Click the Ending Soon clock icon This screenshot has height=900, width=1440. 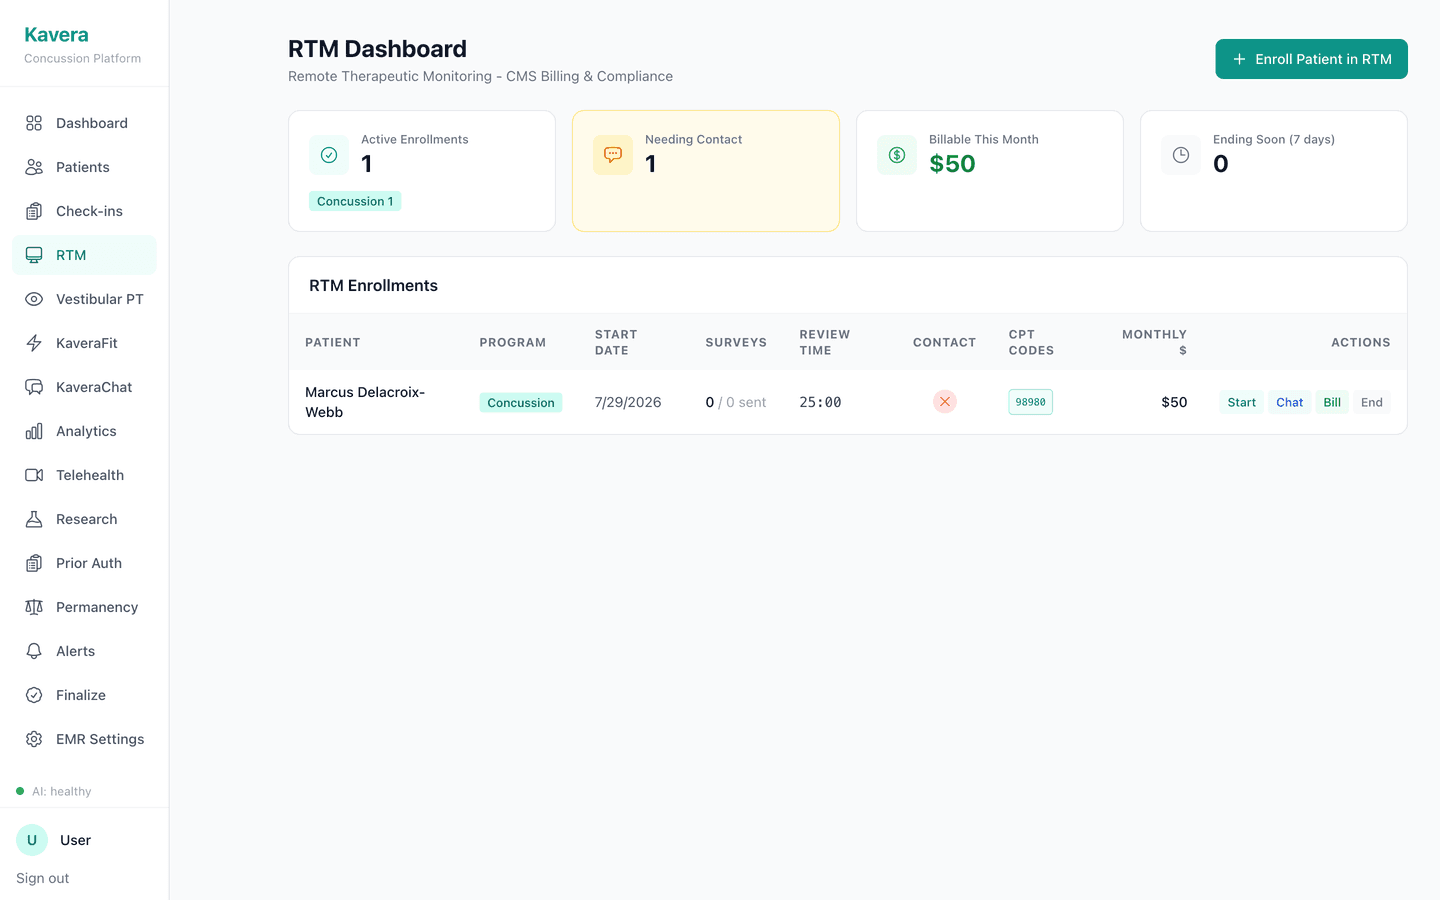click(1181, 155)
